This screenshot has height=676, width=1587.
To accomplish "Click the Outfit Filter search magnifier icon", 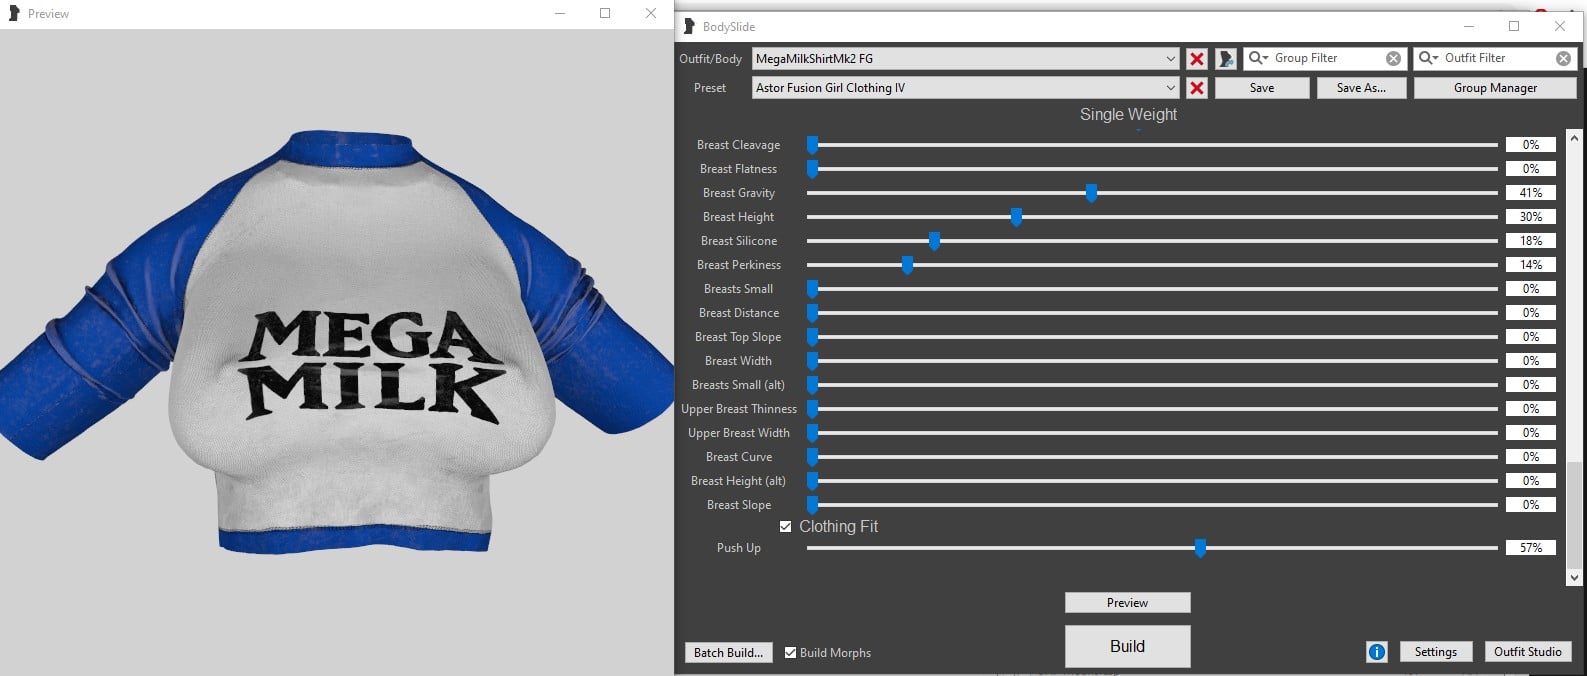I will point(1428,58).
